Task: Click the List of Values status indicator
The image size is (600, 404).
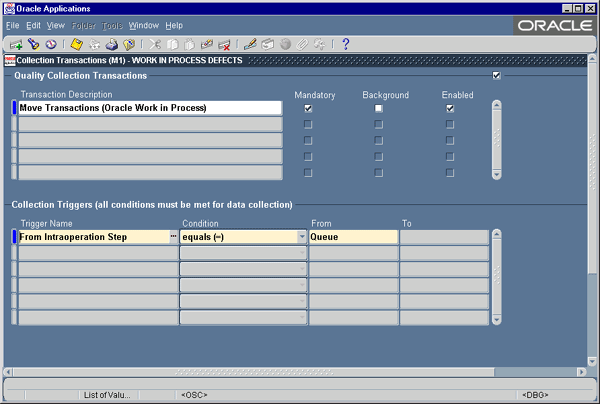Action: click(x=107, y=395)
